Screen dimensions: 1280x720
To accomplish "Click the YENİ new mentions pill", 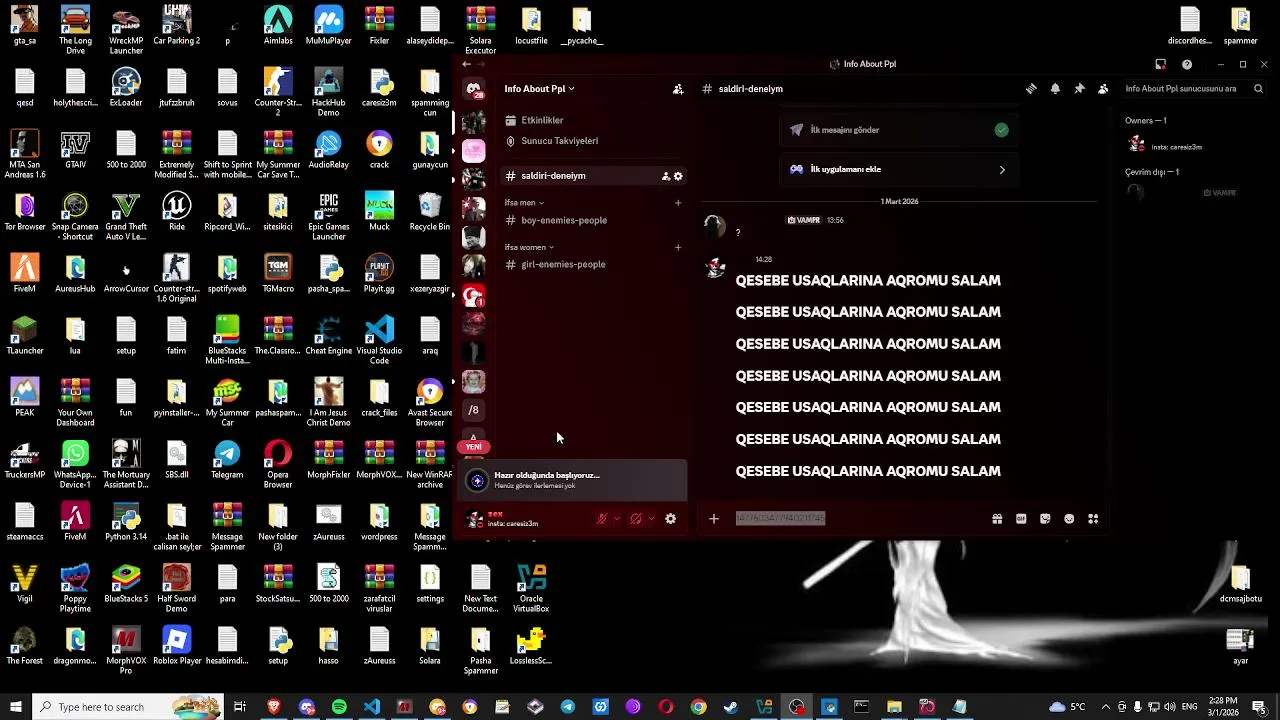I will coord(474,447).
